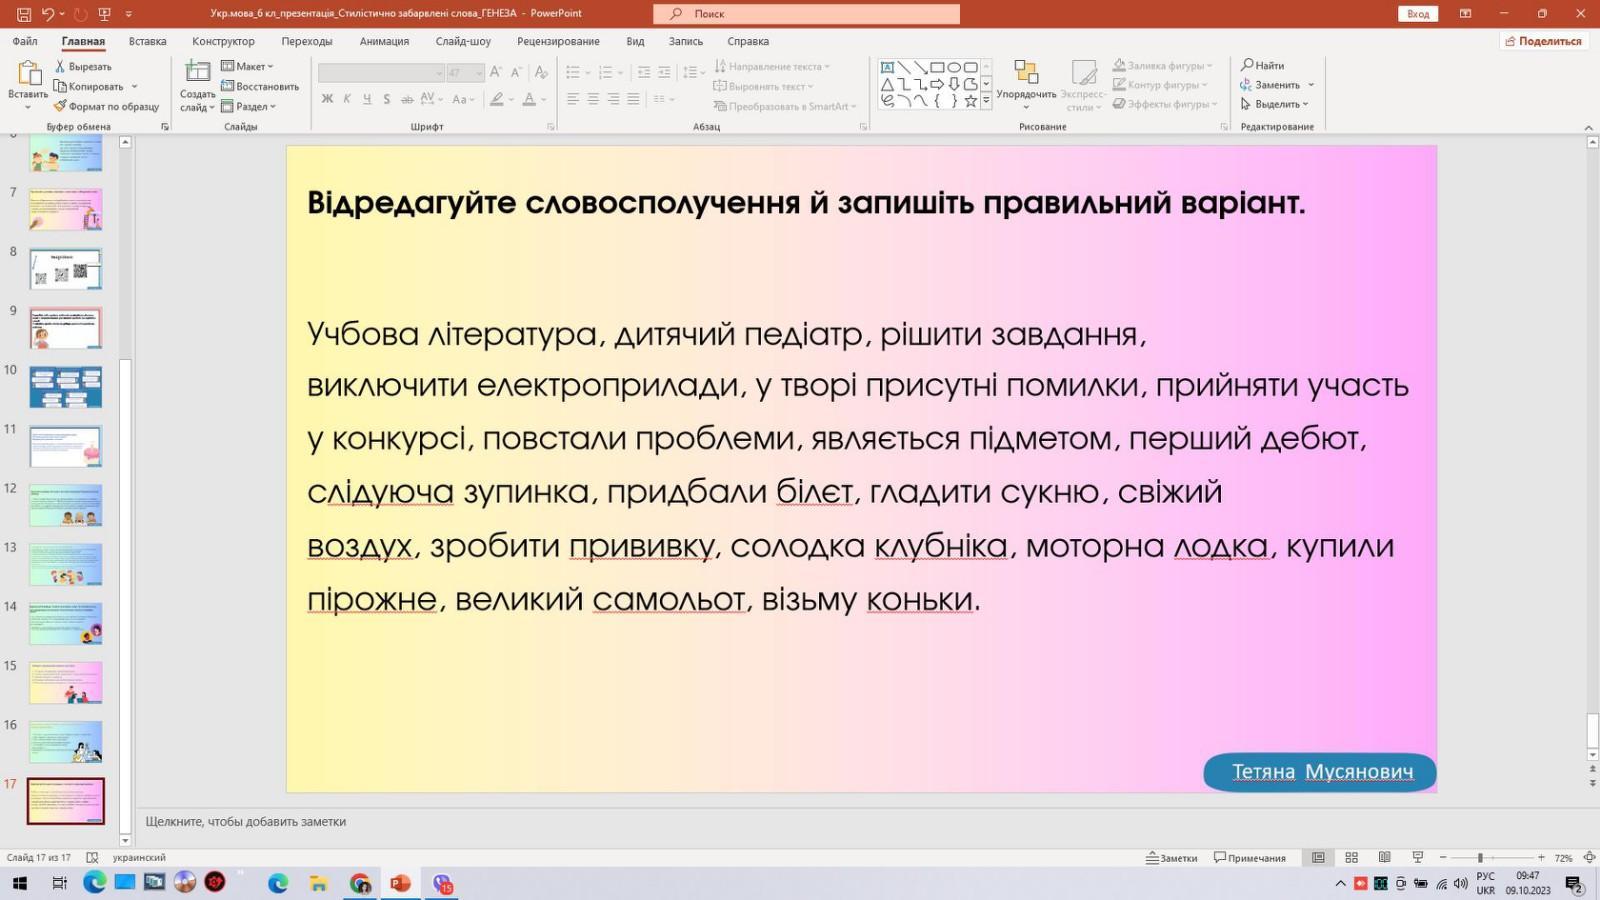Switch to Animation (Анимация) tab

tap(384, 41)
